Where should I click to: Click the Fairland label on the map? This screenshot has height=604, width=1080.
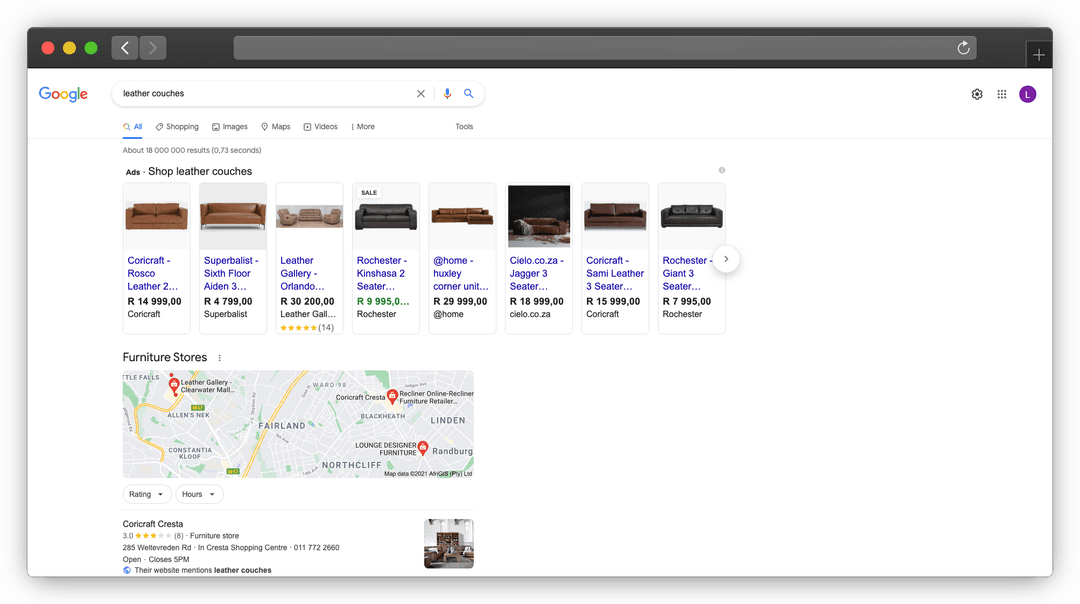click(x=282, y=426)
